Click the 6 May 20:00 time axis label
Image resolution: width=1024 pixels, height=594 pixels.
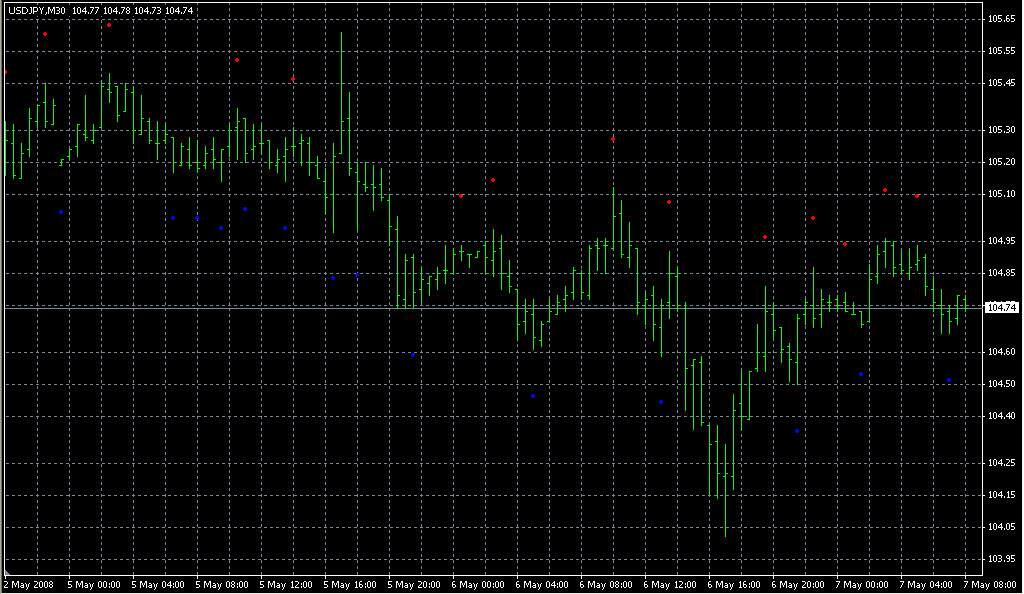798,584
